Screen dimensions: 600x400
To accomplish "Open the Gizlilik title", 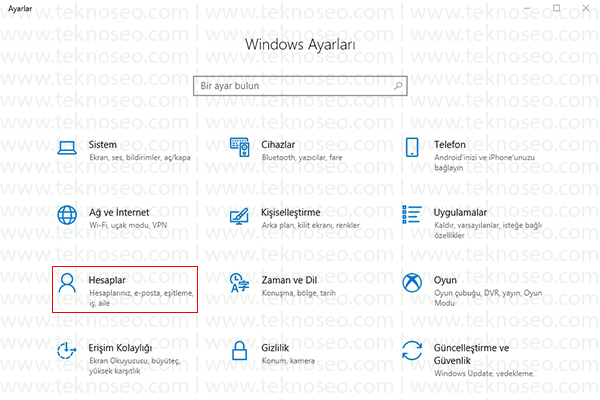I will 275,348.
